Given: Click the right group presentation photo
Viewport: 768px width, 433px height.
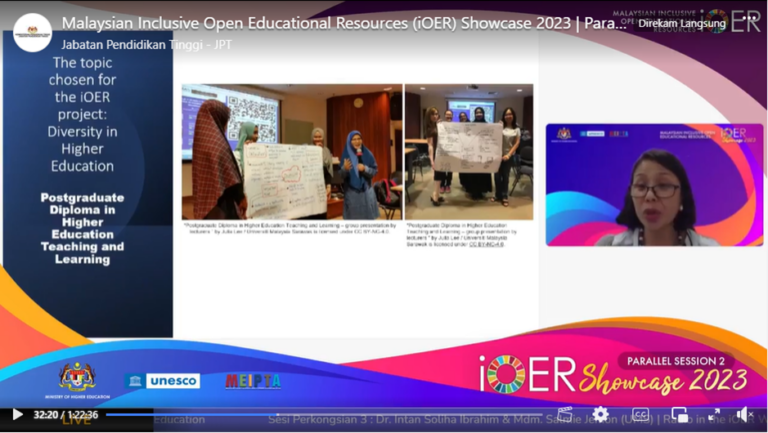Looking at the screenshot, I should (x=468, y=152).
